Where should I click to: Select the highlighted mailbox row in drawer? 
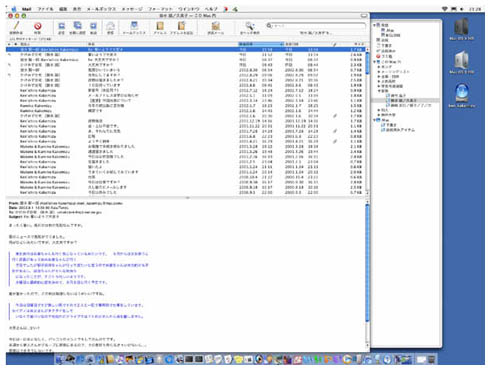pyautogui.click(x=405, y=100)
